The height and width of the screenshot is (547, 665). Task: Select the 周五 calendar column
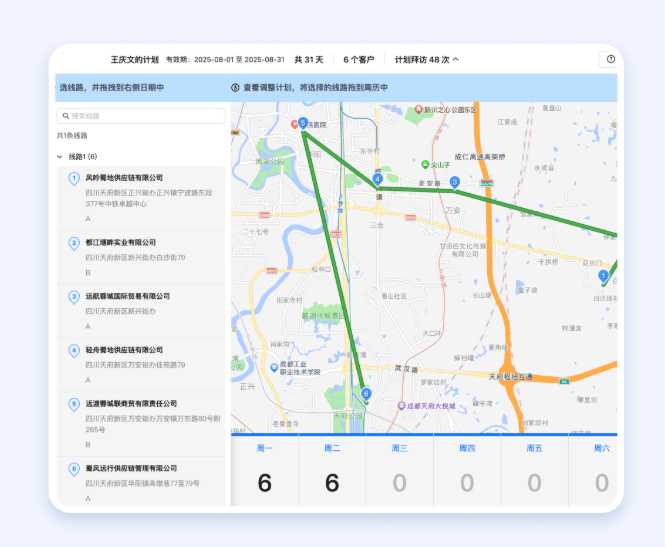(534, 471)
